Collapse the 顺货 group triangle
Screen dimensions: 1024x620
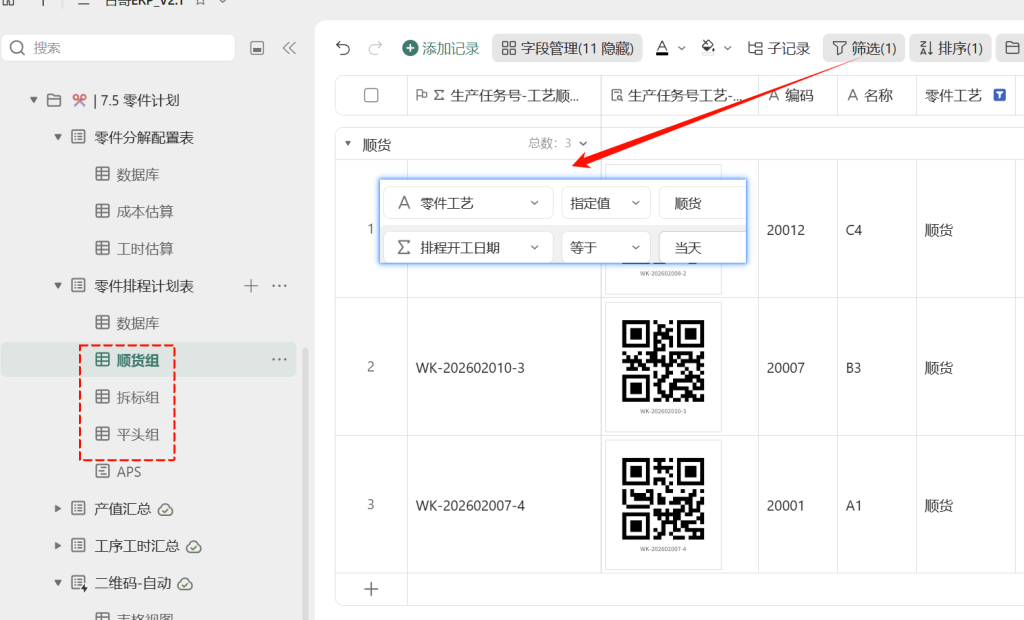tap(348, 144)
